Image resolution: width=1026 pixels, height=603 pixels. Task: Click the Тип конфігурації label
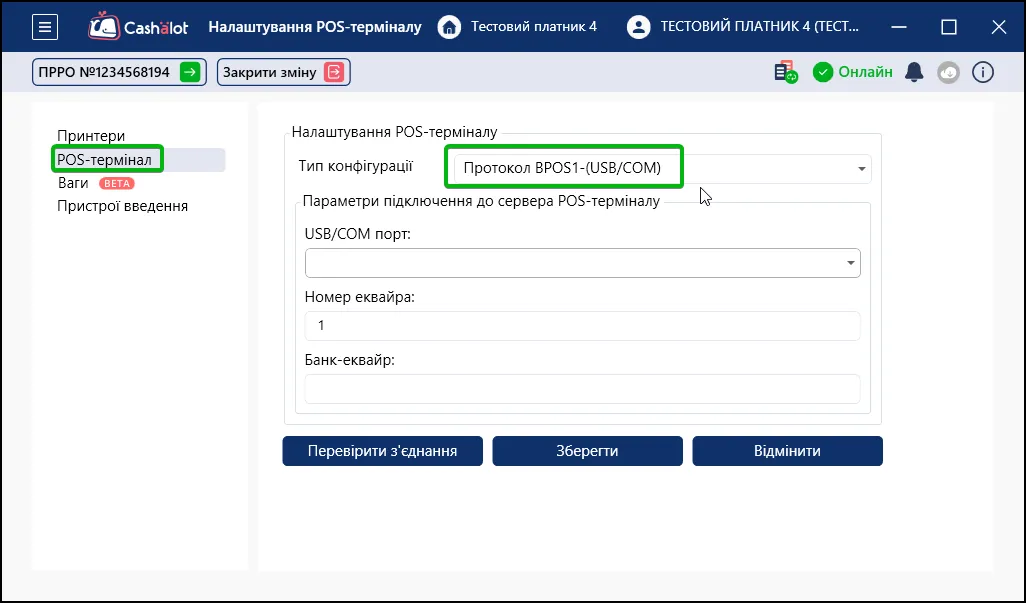click(355, 166)
